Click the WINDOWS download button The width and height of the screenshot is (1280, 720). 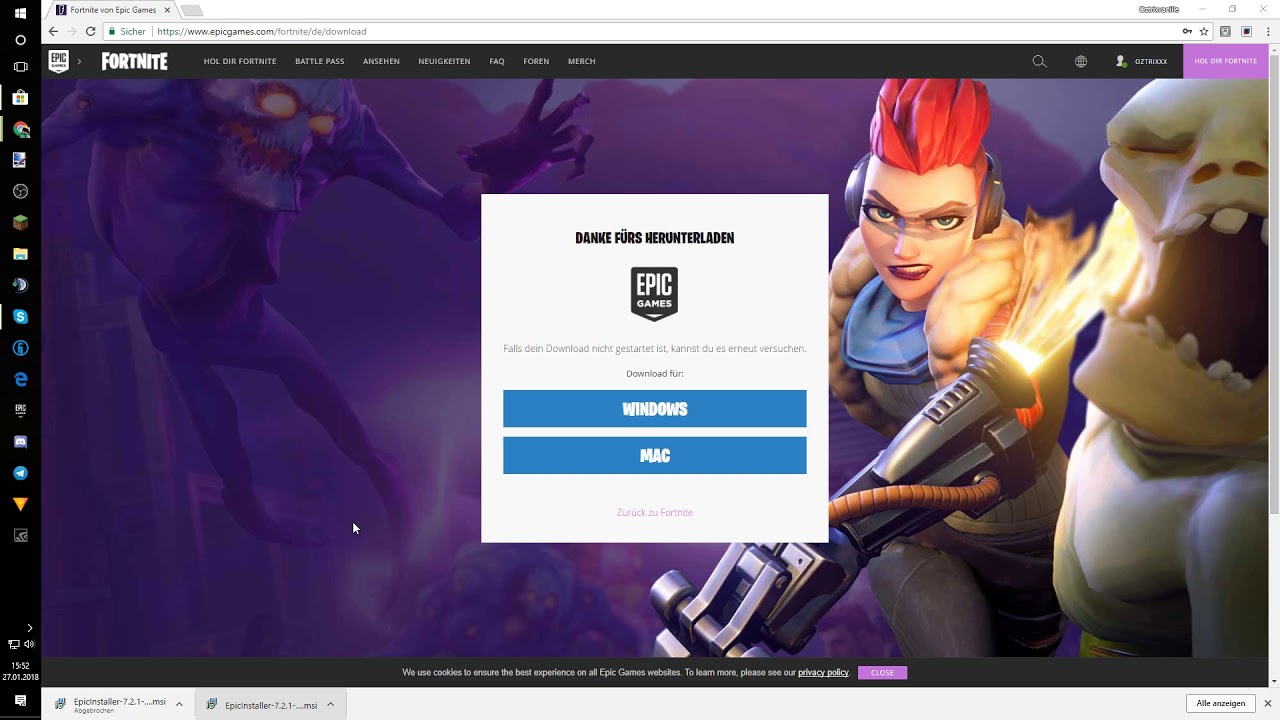(654, 409)
